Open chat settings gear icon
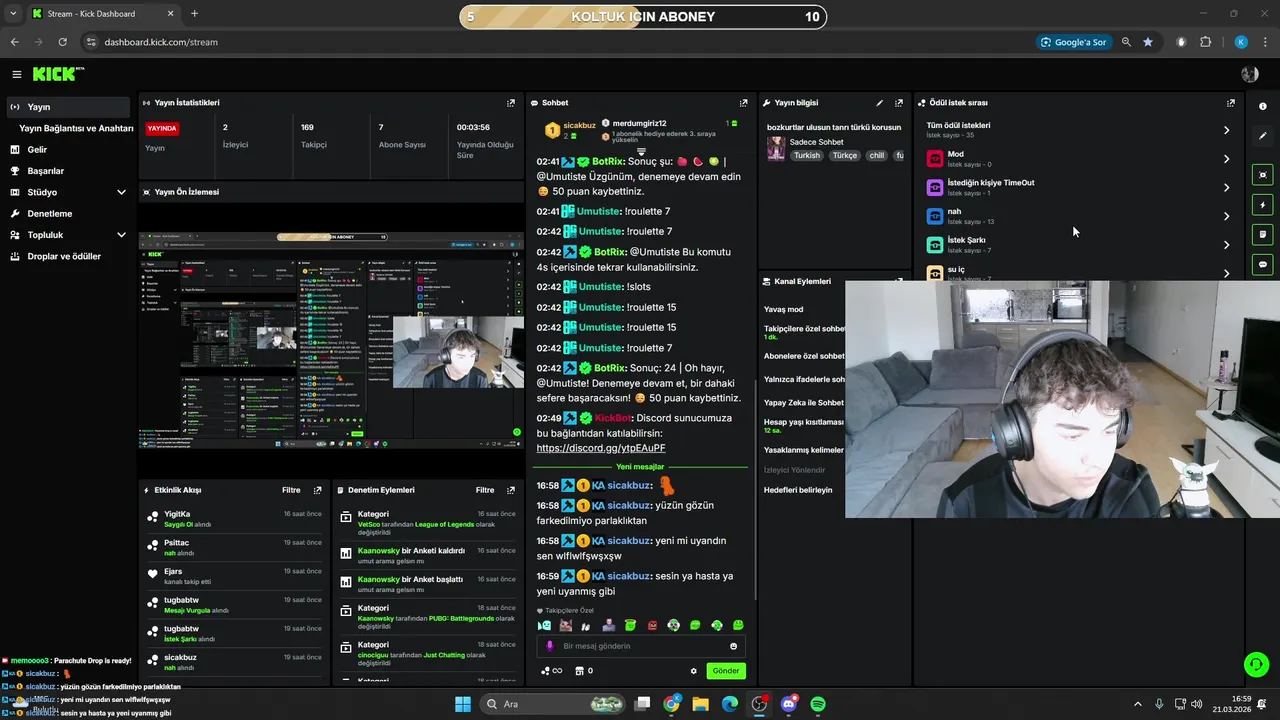 (x=693, y=671)
